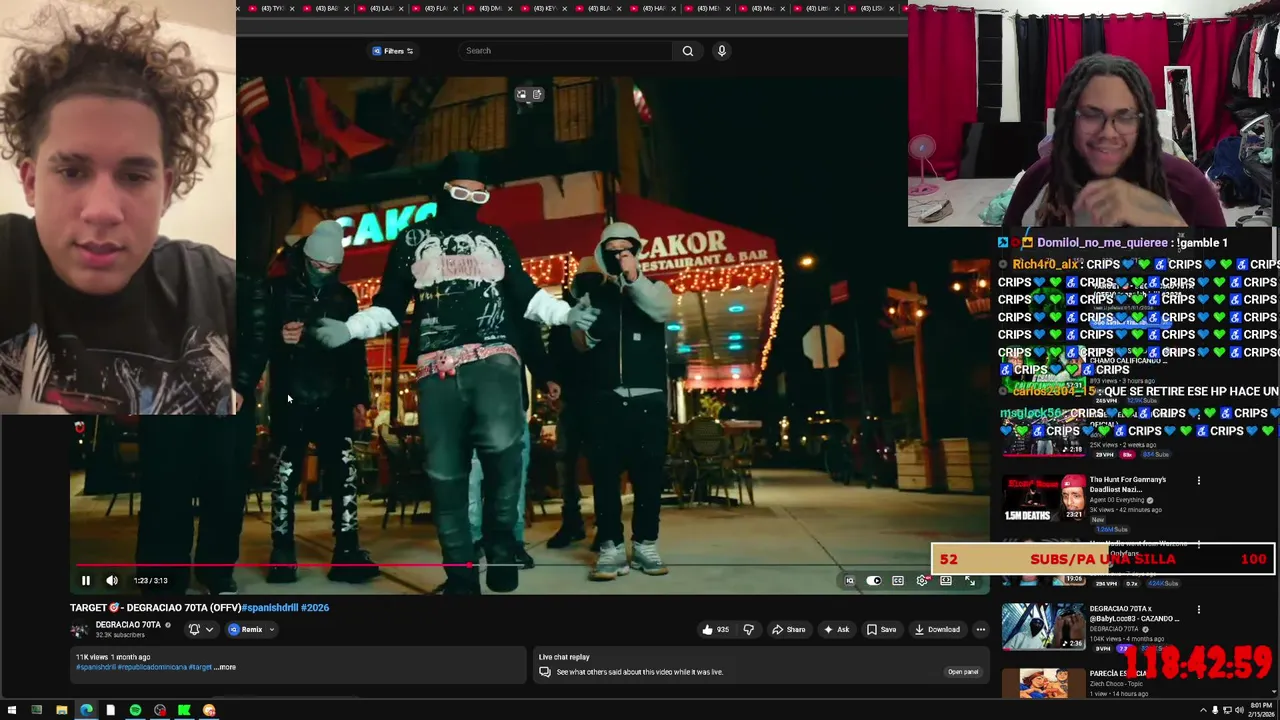1280x720 pixels.
Task: Switch to the (43) BAB browser tab
Action: tap(324, 8)
